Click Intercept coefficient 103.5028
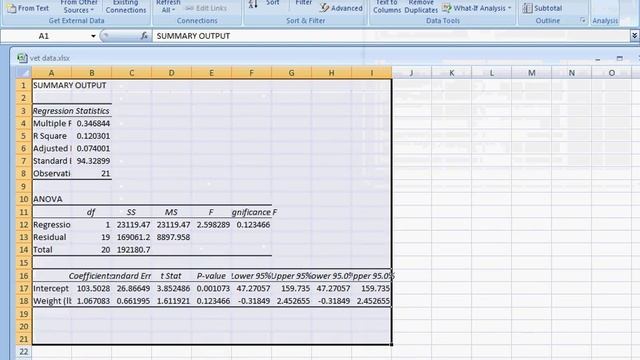 click(x=91, y=289)
